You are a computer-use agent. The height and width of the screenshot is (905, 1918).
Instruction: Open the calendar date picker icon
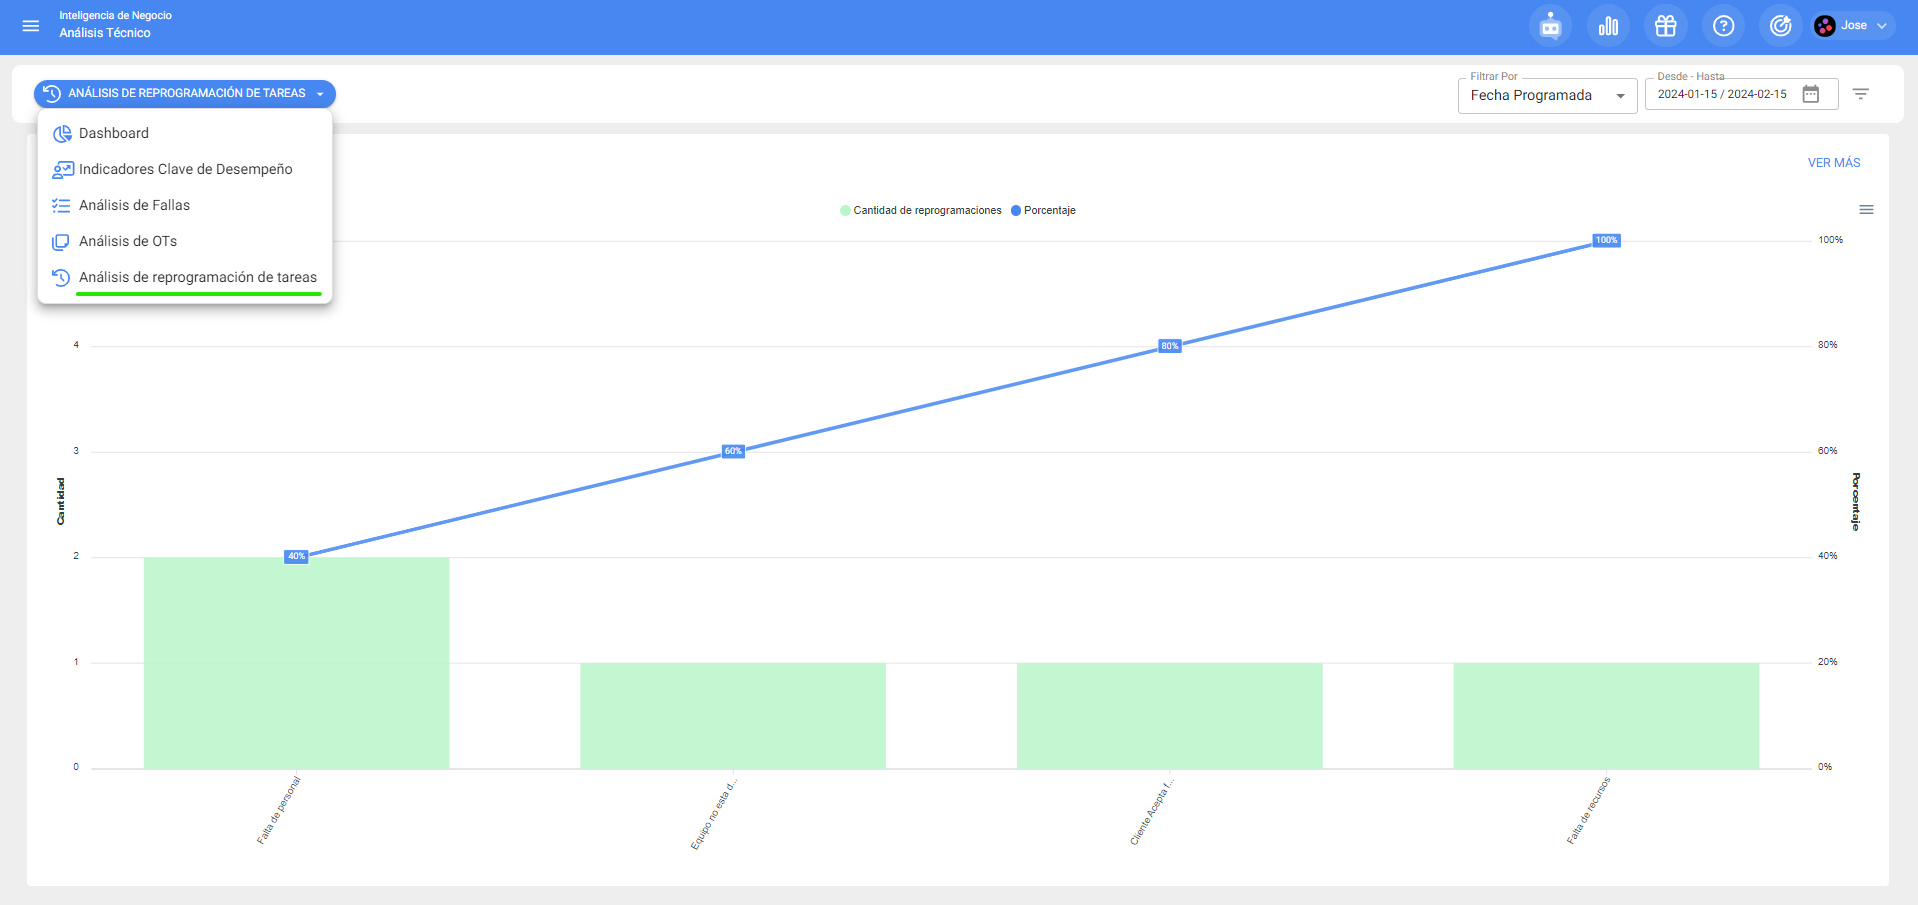point(1810,94)
